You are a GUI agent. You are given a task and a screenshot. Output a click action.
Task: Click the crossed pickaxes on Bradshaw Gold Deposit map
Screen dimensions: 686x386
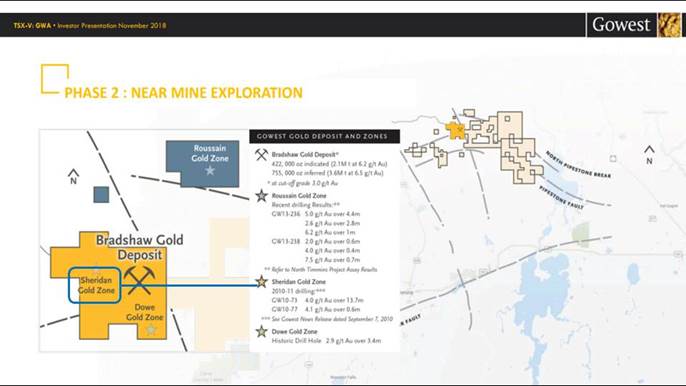tap(139, 281)
